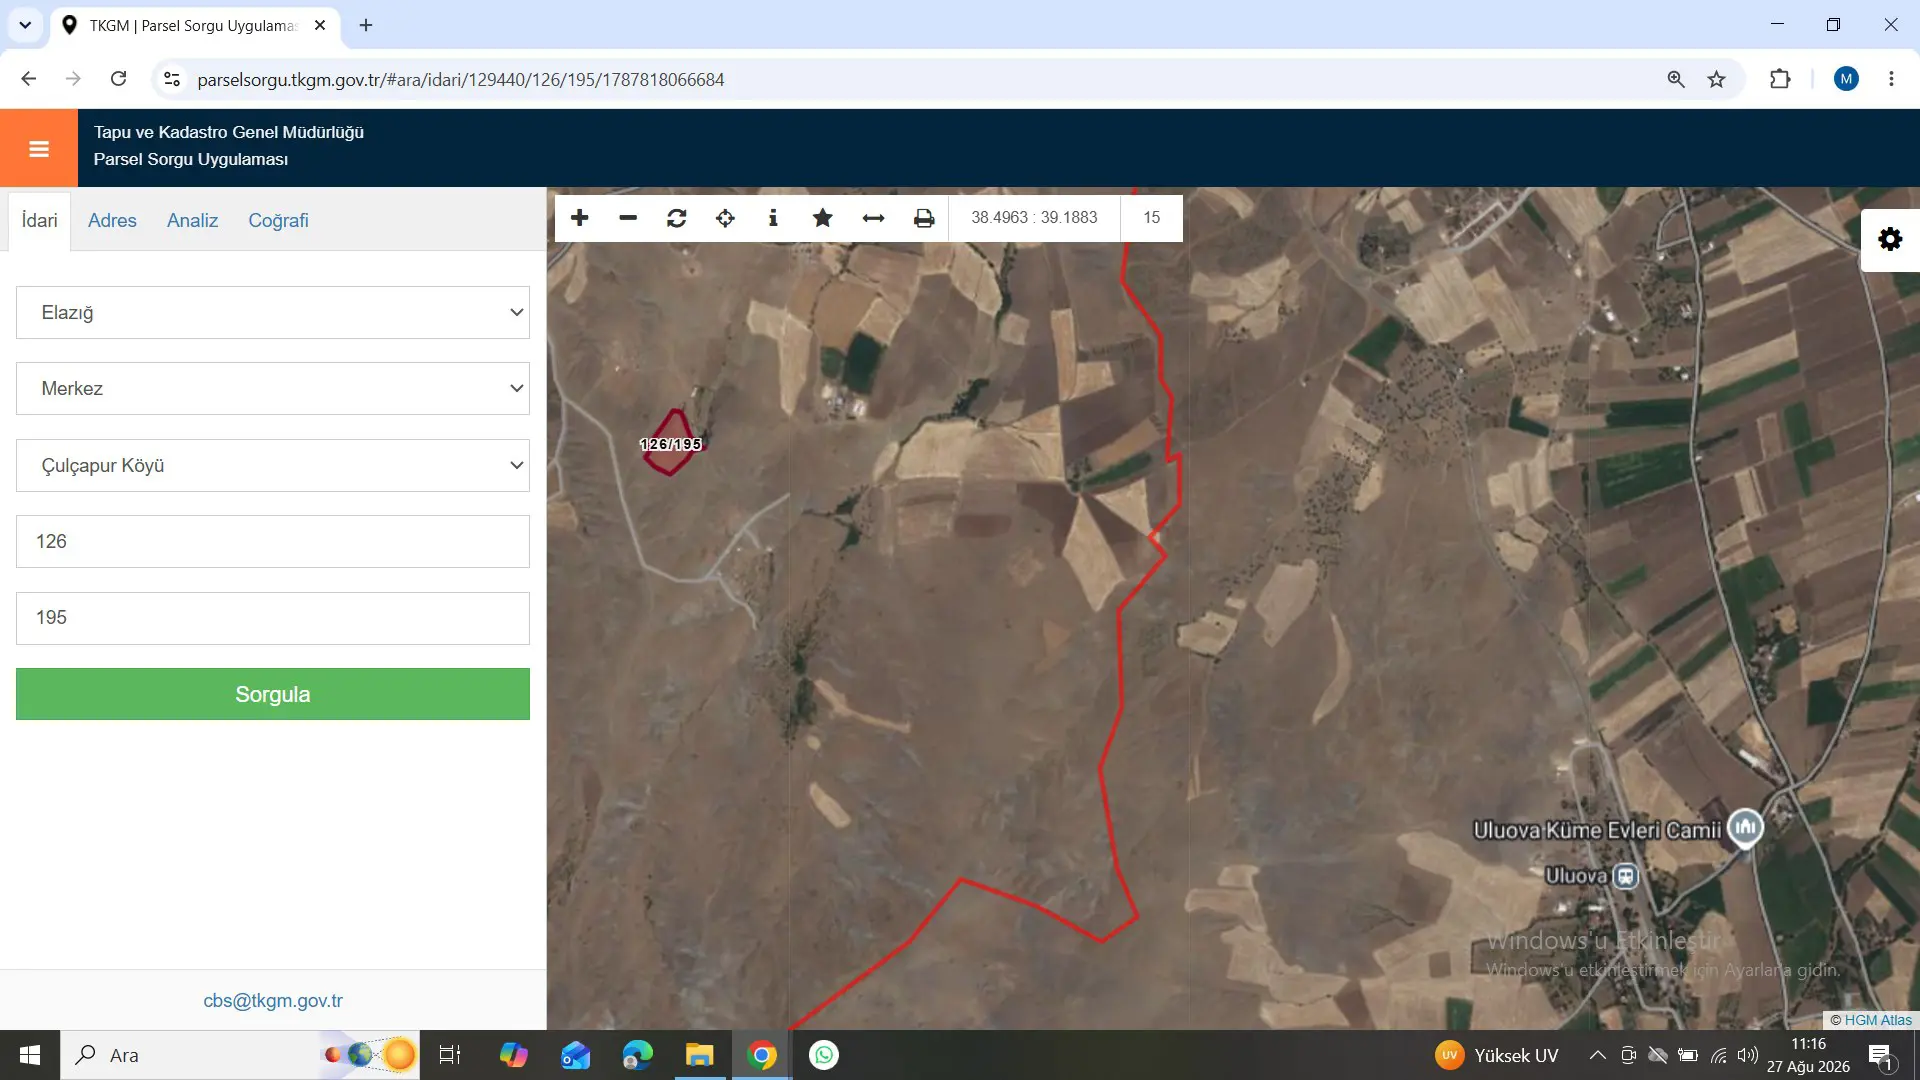The width and height of the screenshot is (1920, 1080).
Task: Open the Elazığ province dropdown
Action: [273, 313]
